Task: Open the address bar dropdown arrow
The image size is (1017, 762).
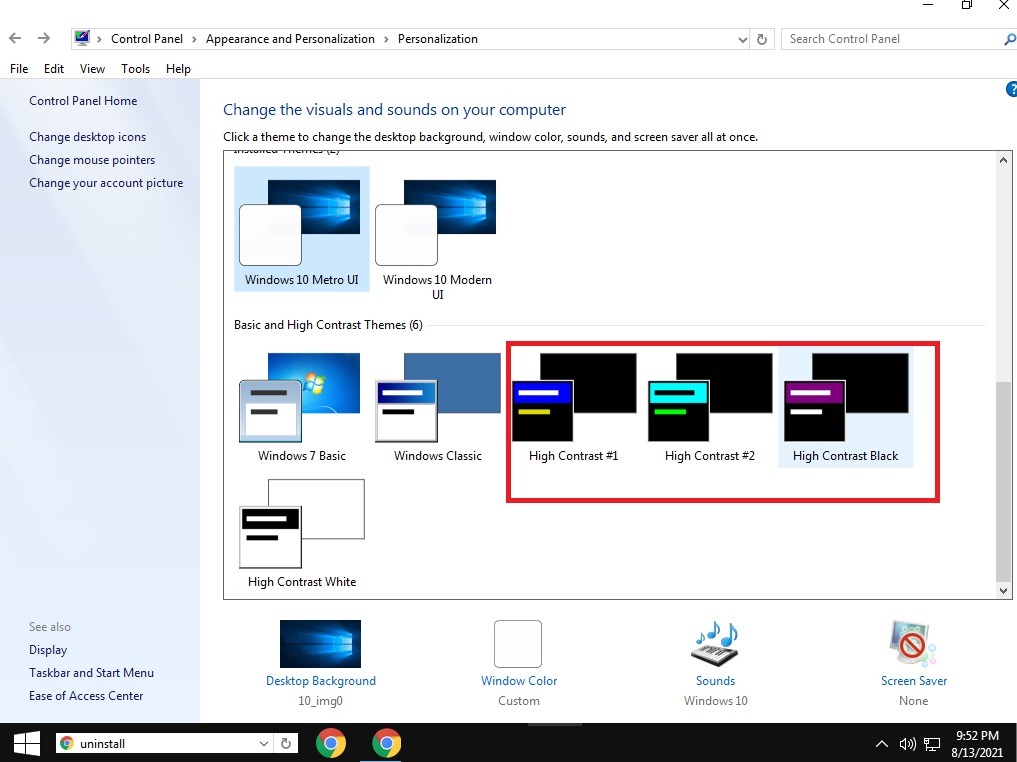Action: pos(742,38)
